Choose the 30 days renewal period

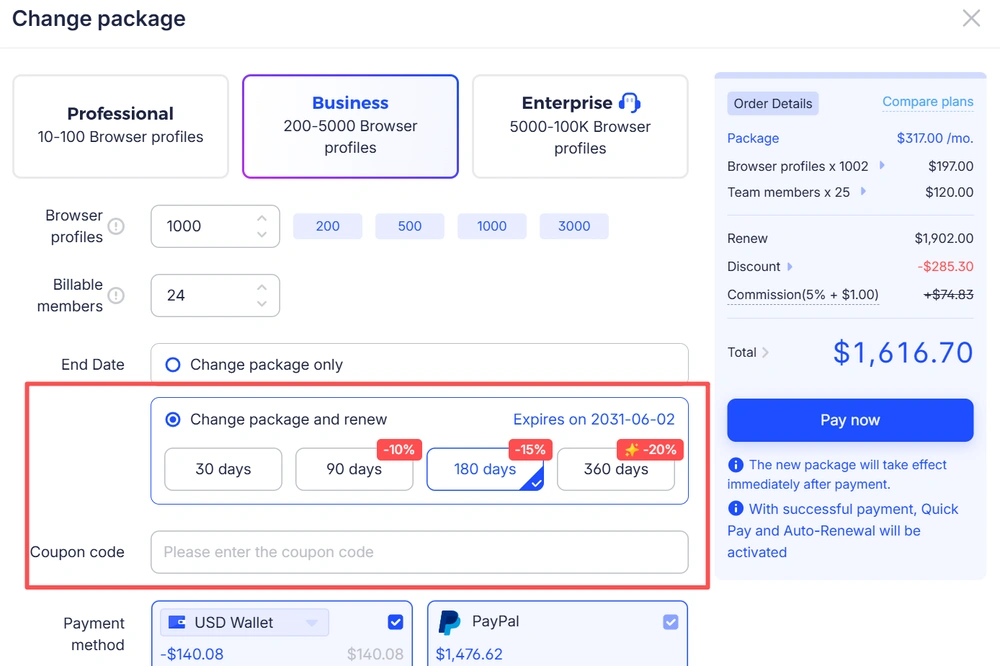coord(223,469)
